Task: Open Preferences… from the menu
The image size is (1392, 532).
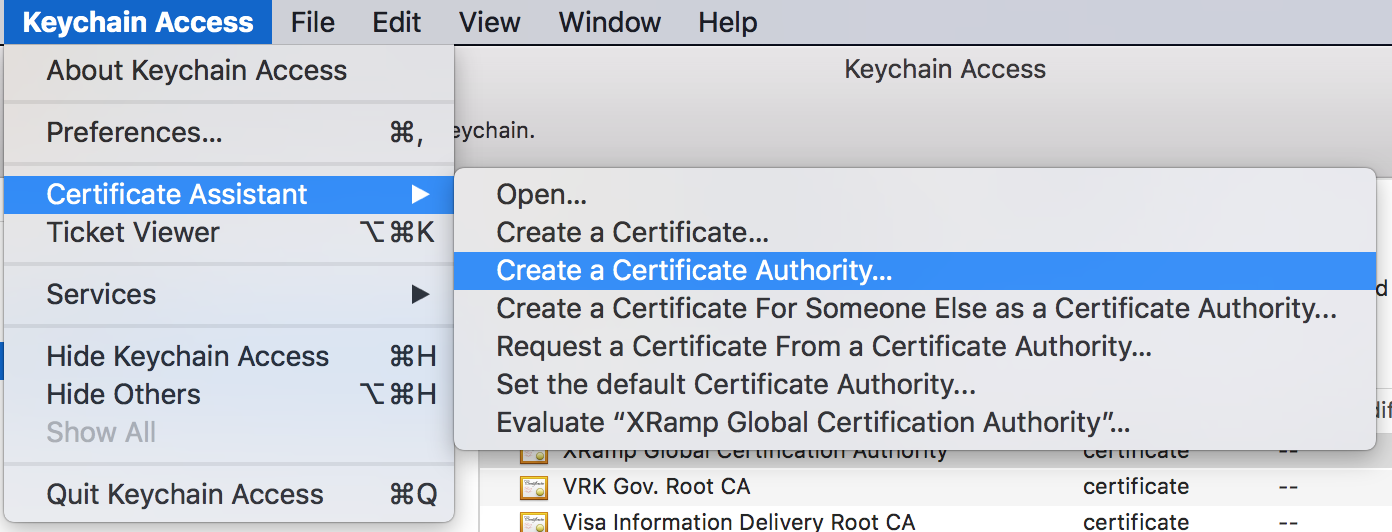Action: tap(229, 133)
